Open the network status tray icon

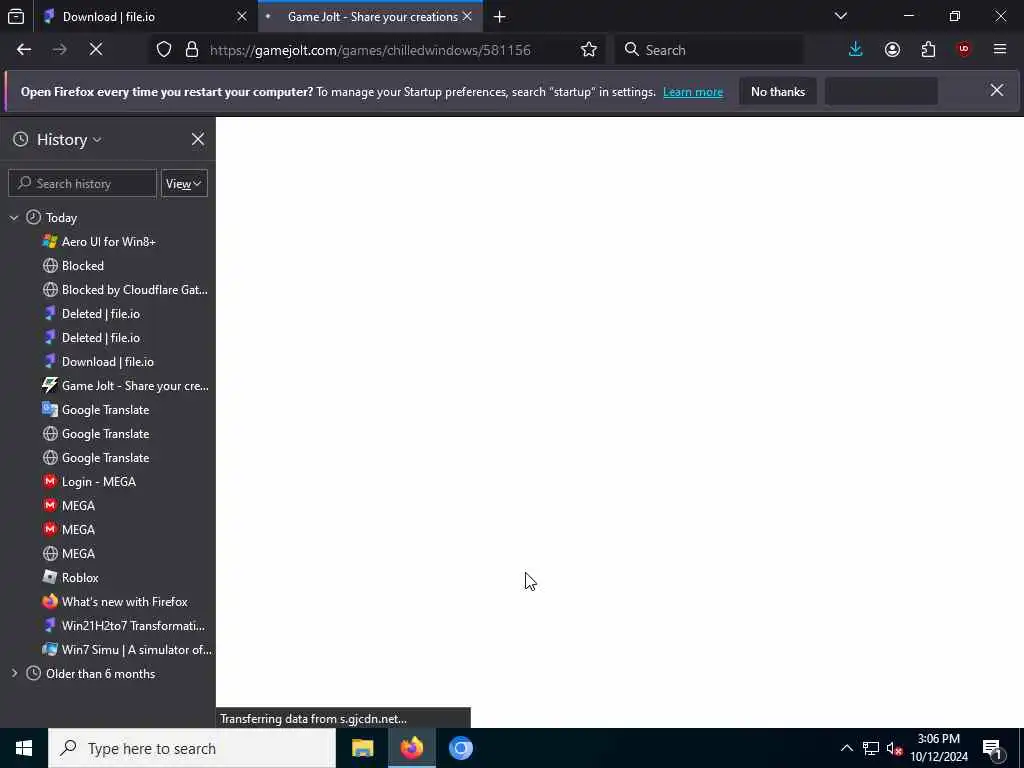coord(871,748)
